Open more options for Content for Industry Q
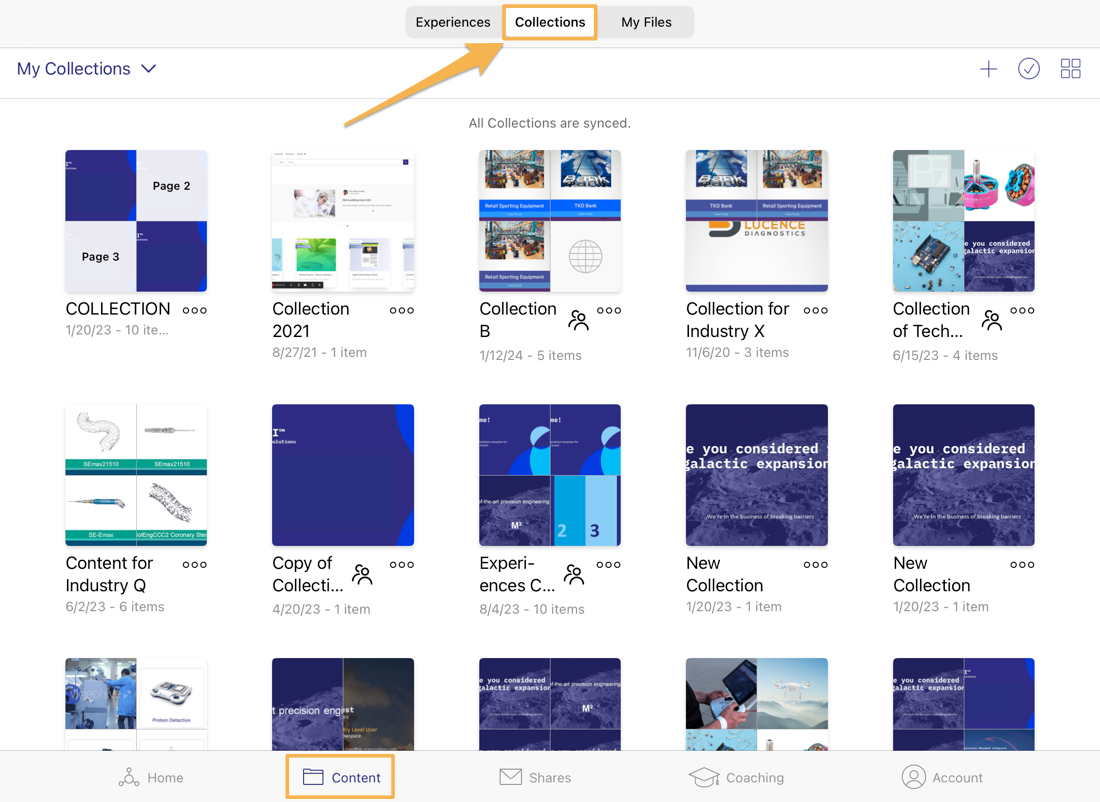 coord(195,564)
